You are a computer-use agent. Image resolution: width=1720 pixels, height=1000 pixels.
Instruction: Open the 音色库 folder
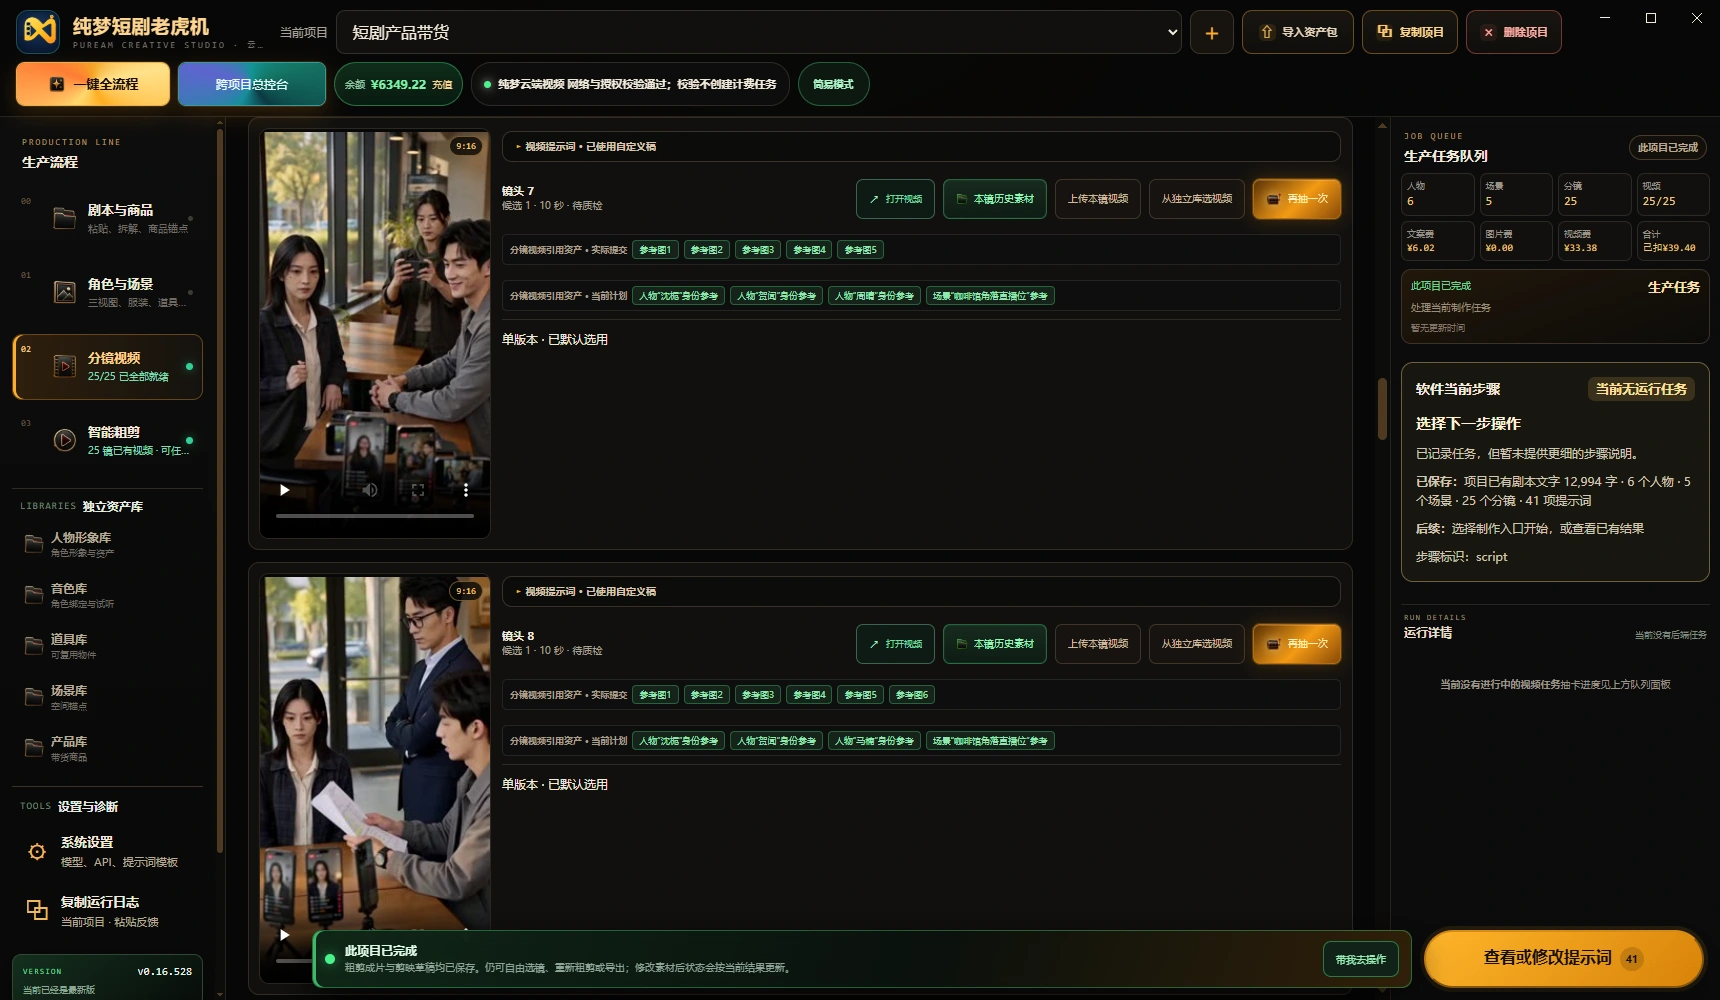107,595
